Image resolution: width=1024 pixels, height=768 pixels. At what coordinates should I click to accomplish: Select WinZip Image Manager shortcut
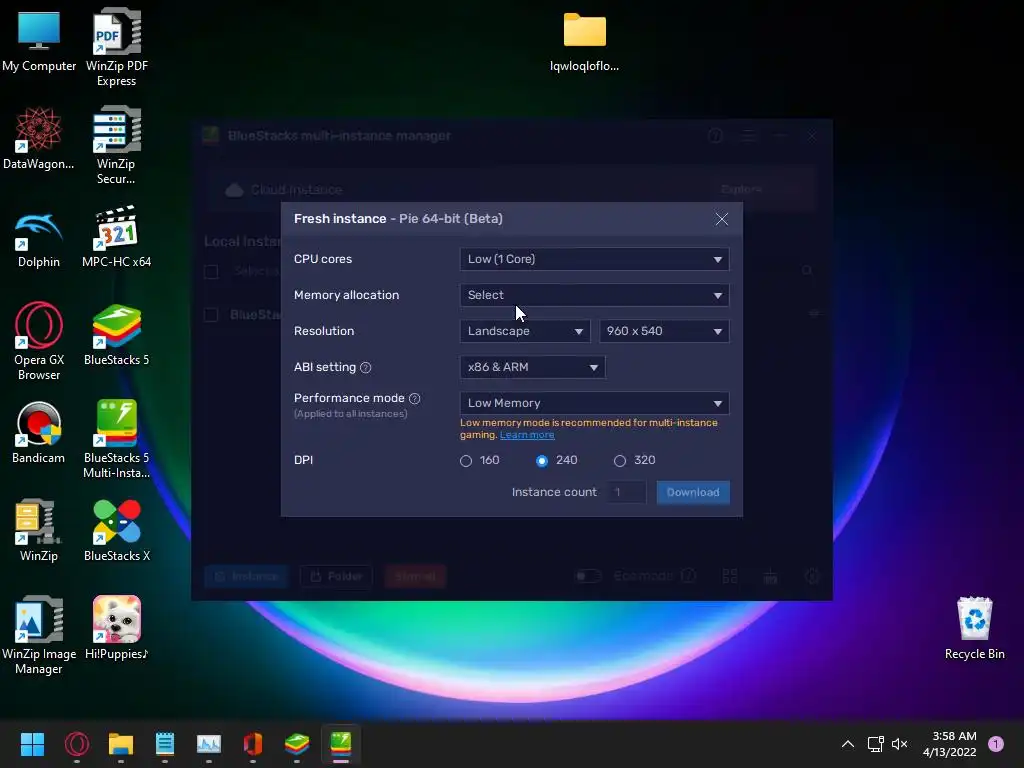39,635
